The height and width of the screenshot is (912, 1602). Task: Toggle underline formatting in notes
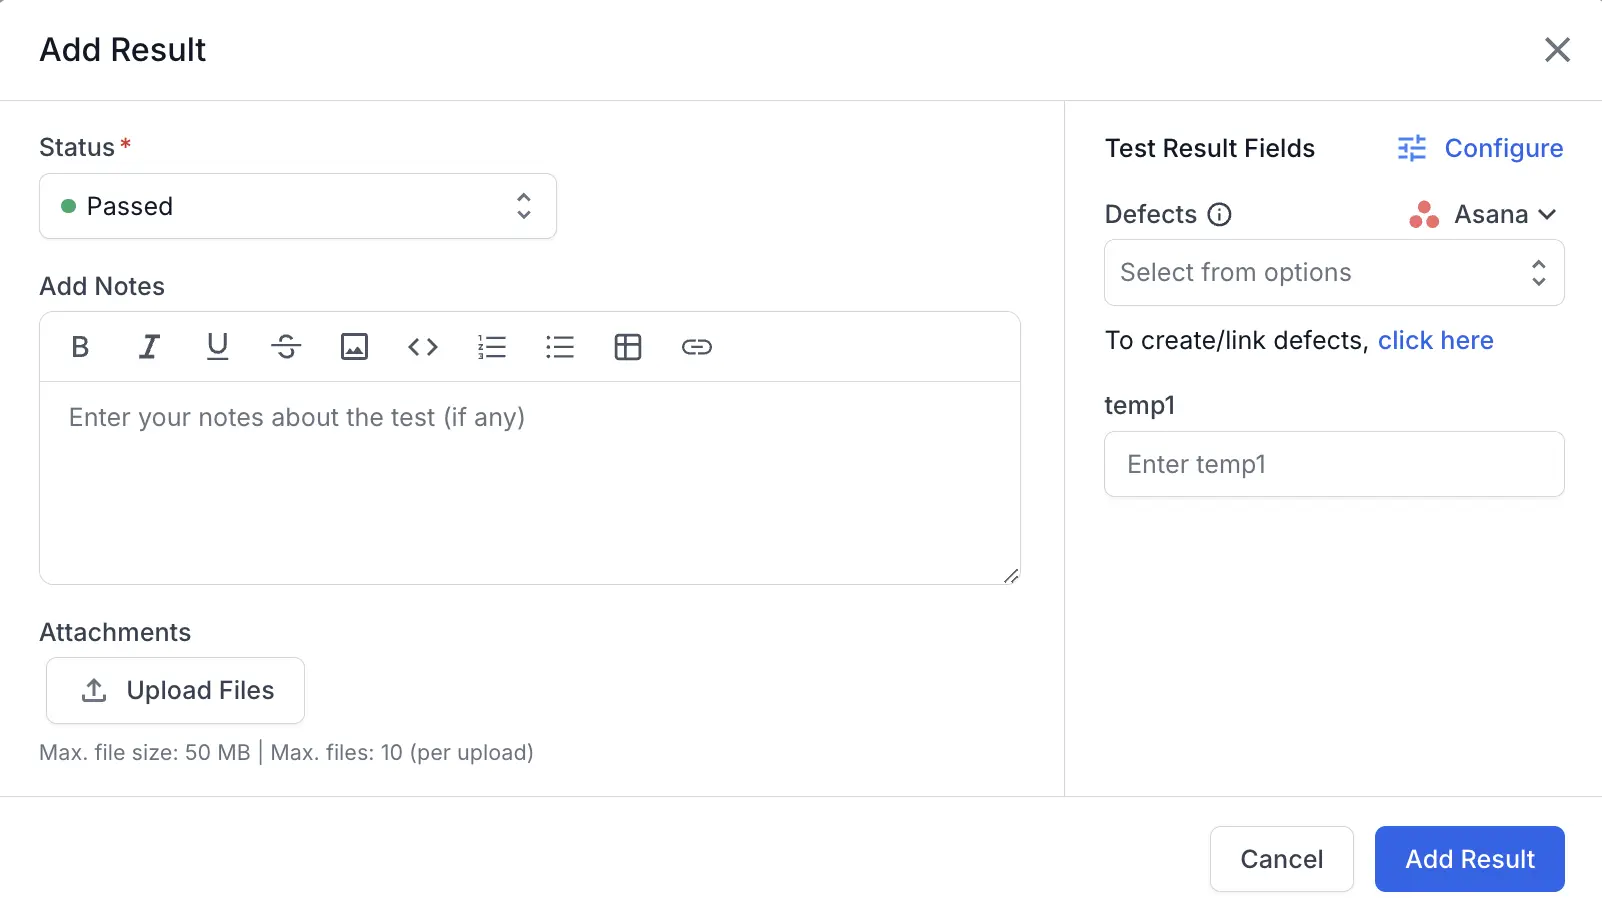coord(217,347)
